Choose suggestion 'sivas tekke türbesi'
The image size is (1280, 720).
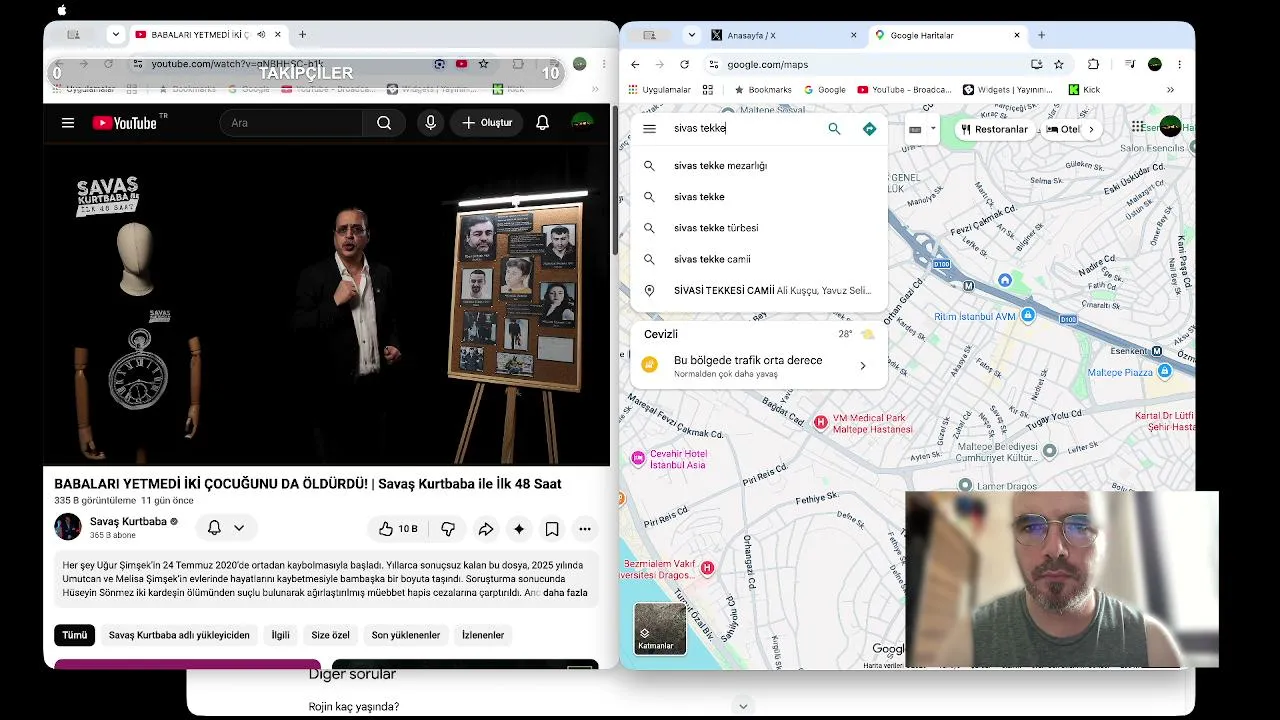759,228
